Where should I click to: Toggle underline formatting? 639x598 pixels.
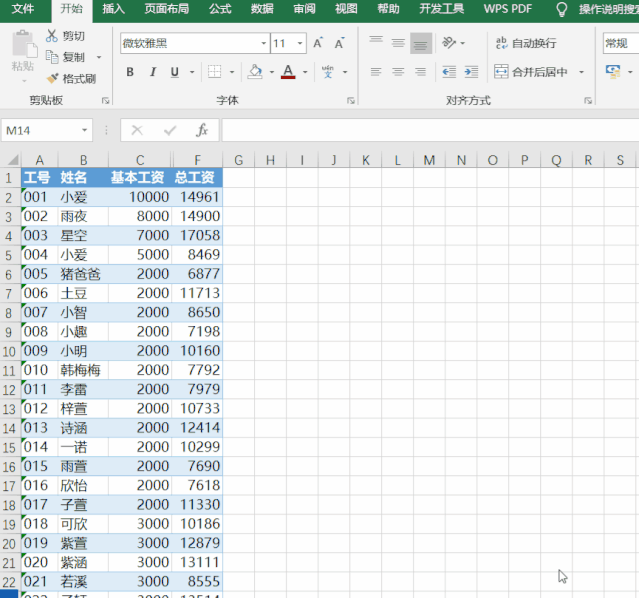(175, 72)
